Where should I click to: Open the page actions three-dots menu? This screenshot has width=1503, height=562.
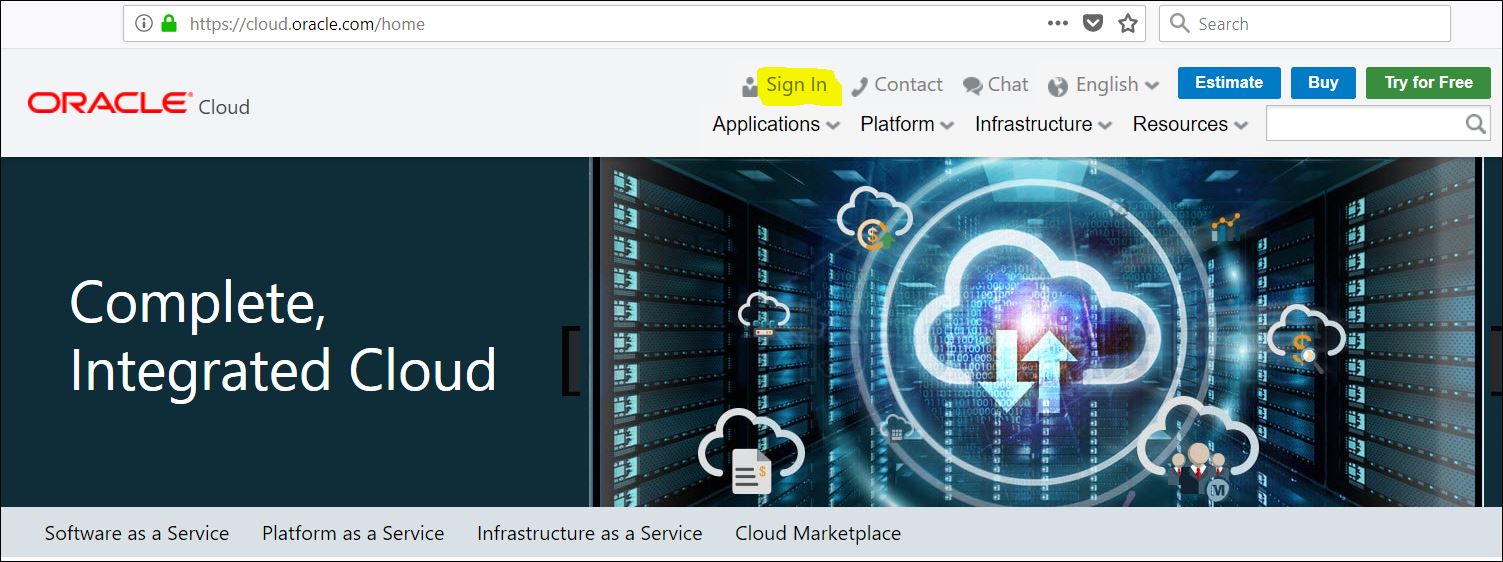(1058, 24)
